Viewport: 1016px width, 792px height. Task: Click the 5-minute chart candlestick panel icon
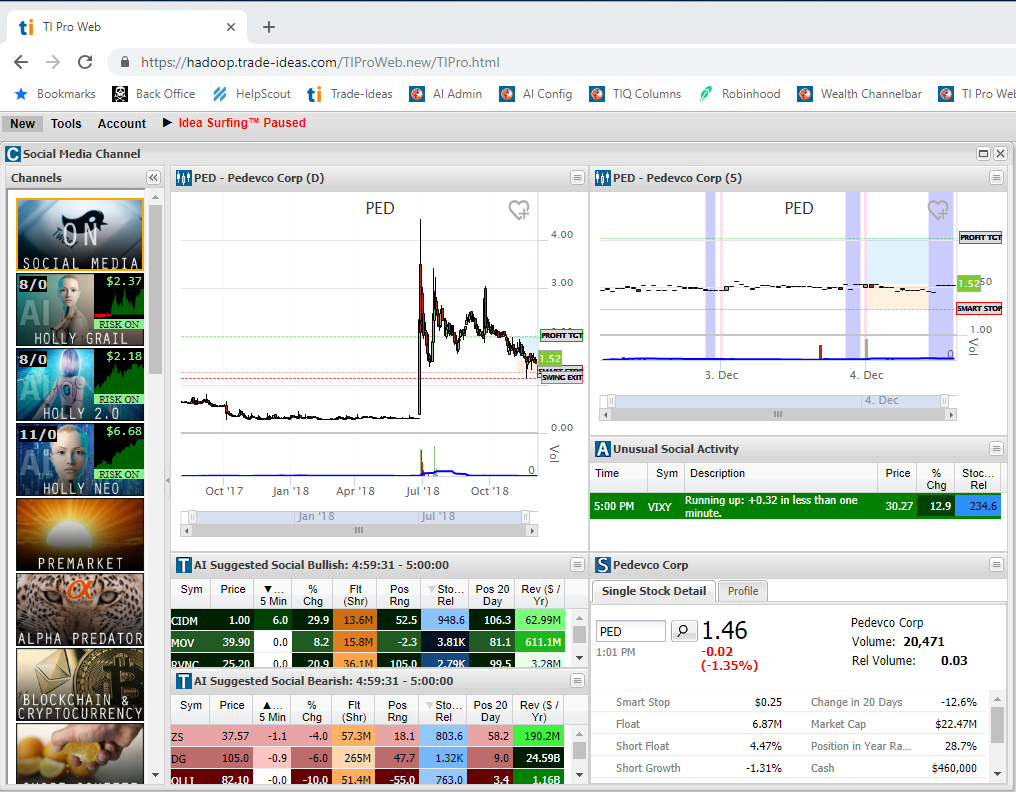pyautogui.click(x=603, y=178)
